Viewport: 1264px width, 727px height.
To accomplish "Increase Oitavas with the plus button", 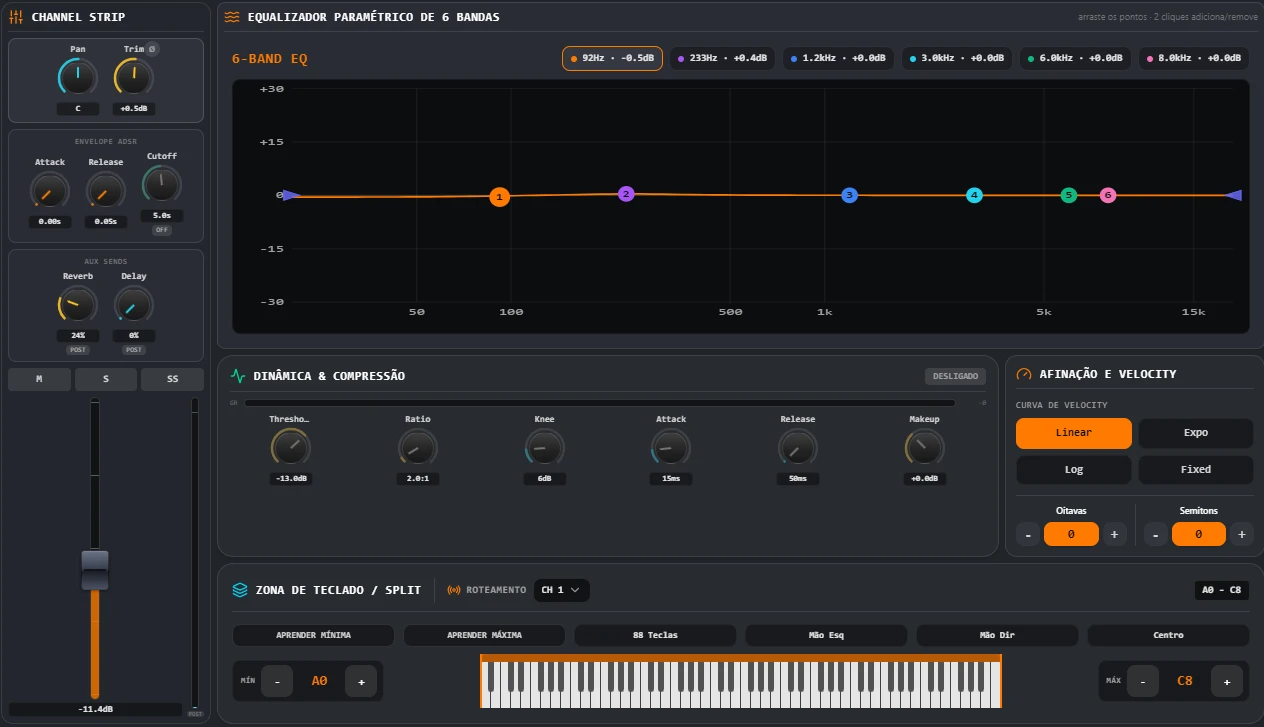I will pyautogui.click(x=1114, y=534).
